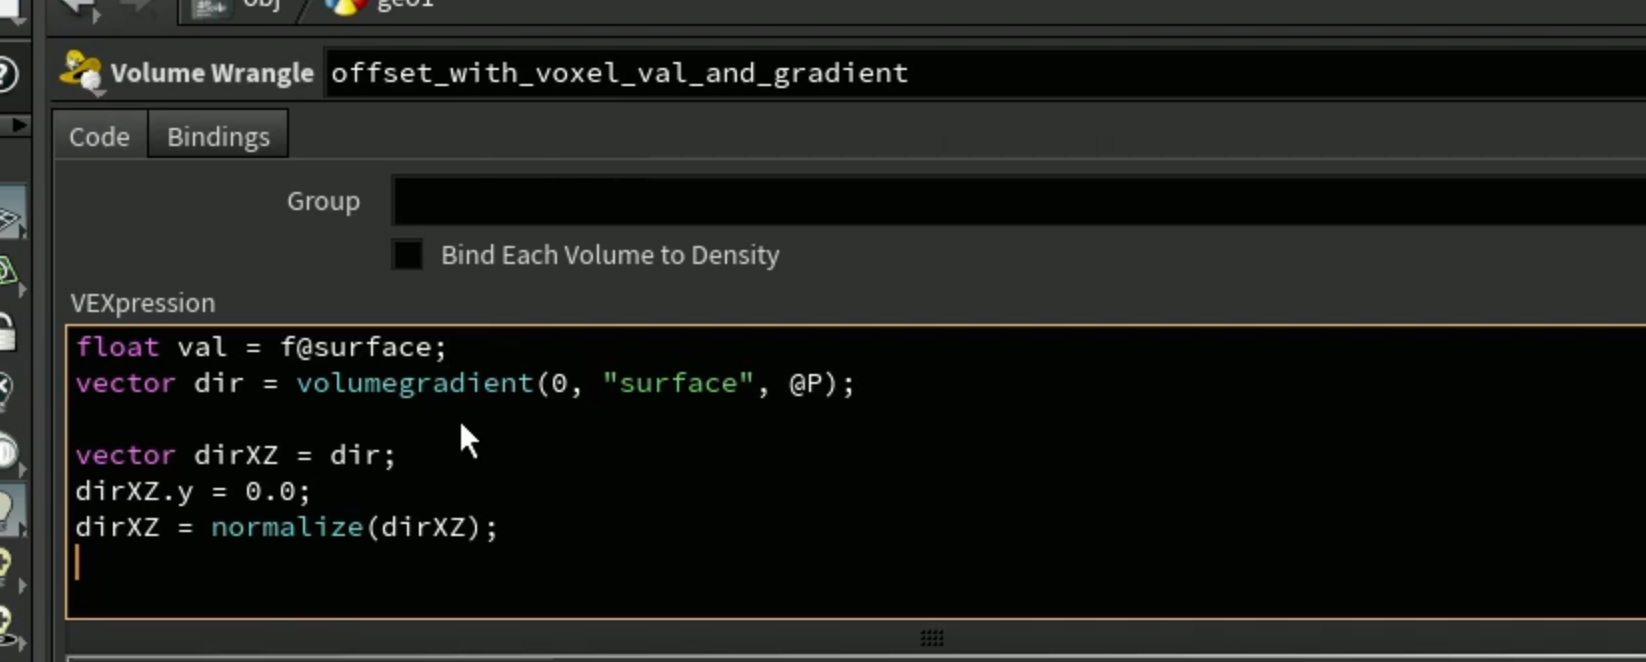Click the normalize function in code
This screenshot has height=662, width=1646.
pyautogui.click(x=287, y=527)
